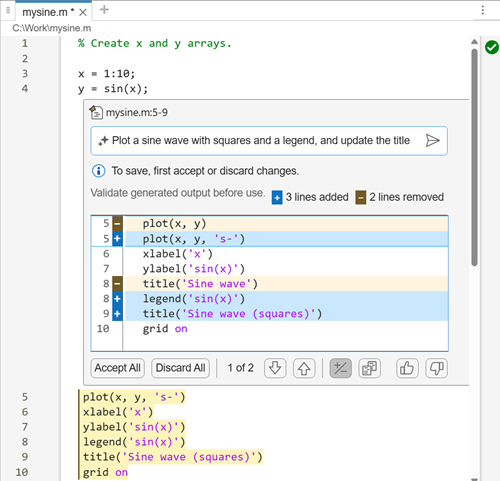Click editor line 8 legend('sin(x)')
The image size is (500, 481).
134,442
